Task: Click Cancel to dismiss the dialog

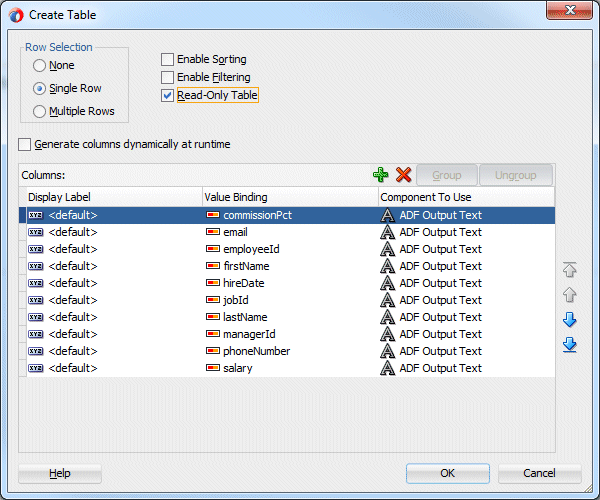Action: point(539,474)
